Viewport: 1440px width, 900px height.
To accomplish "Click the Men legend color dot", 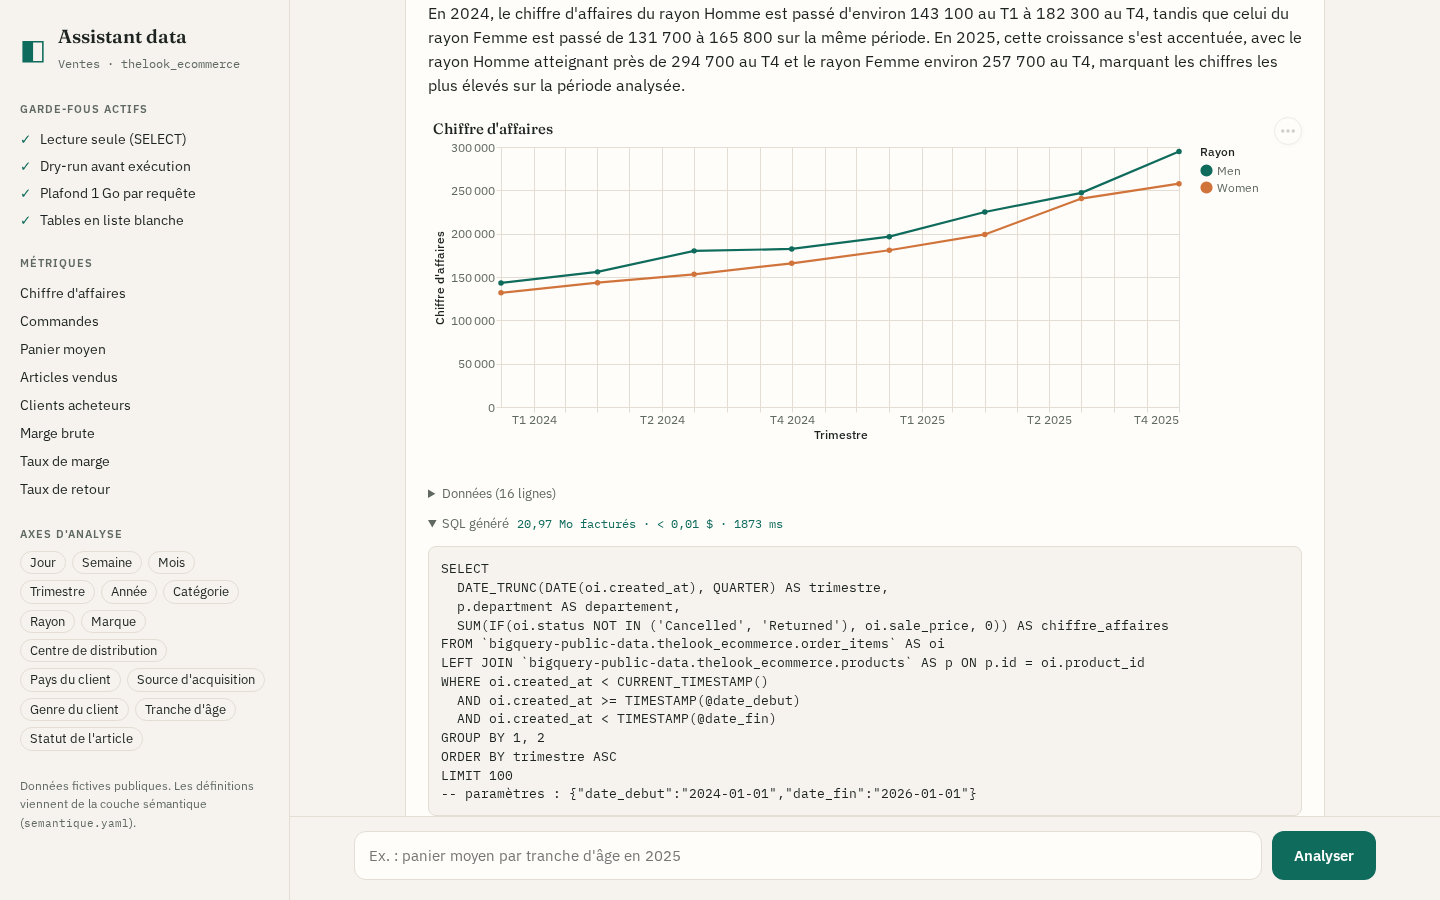I will pos(1206,171).
